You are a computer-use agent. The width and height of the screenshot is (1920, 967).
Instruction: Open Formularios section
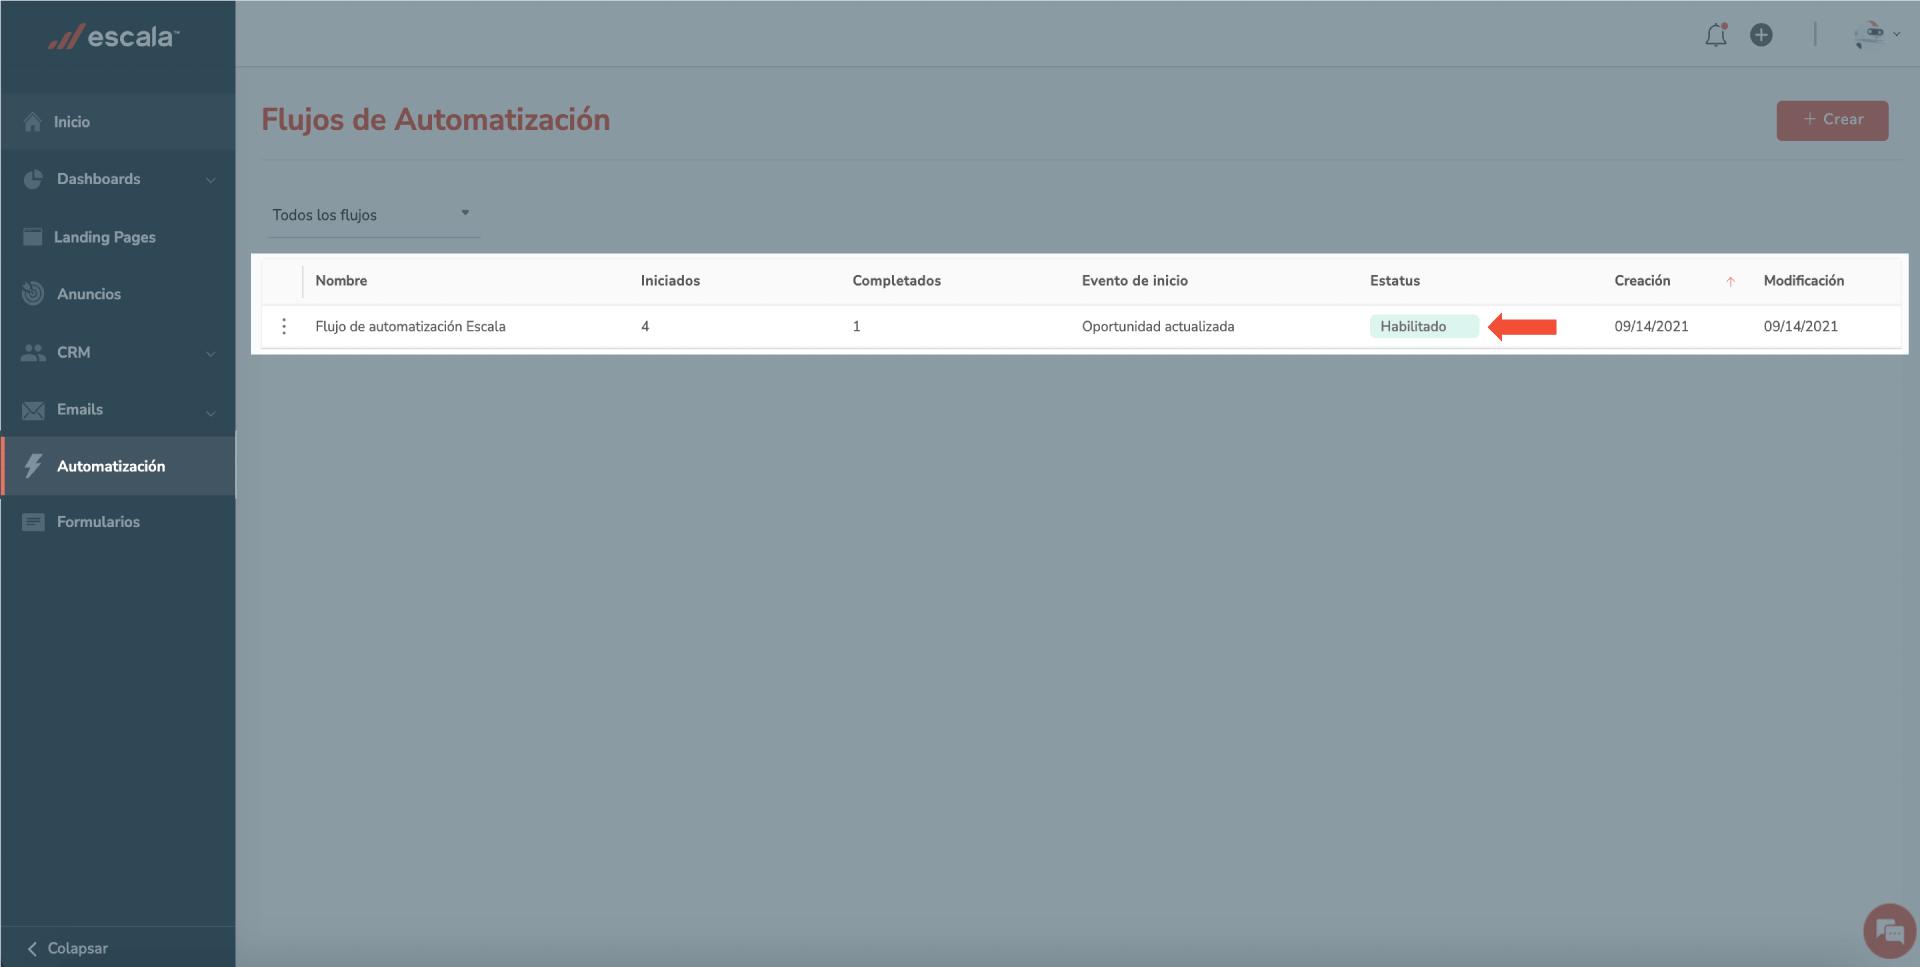click(118, 522)
